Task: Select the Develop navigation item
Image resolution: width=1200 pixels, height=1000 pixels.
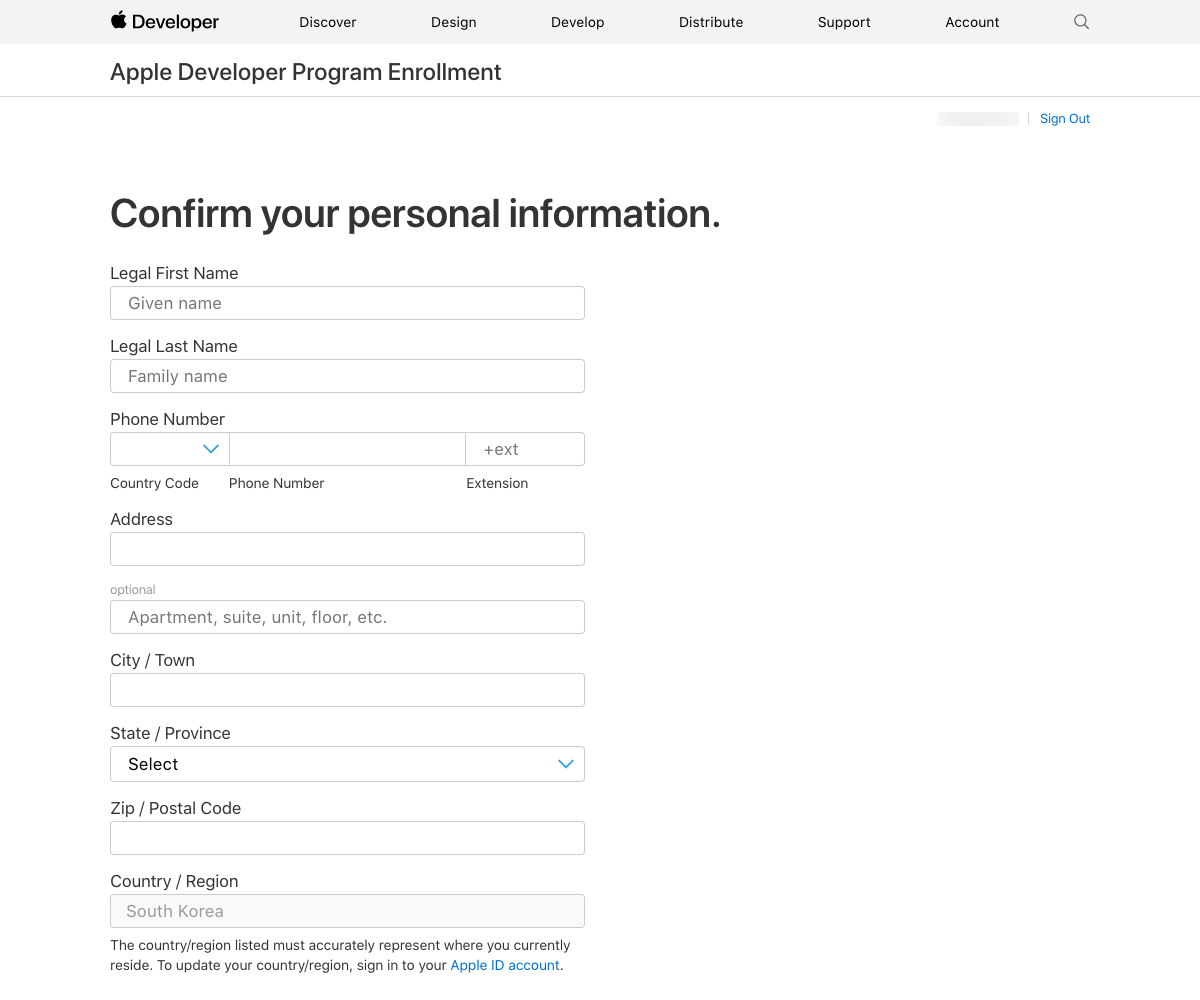Action: point(577,22)
